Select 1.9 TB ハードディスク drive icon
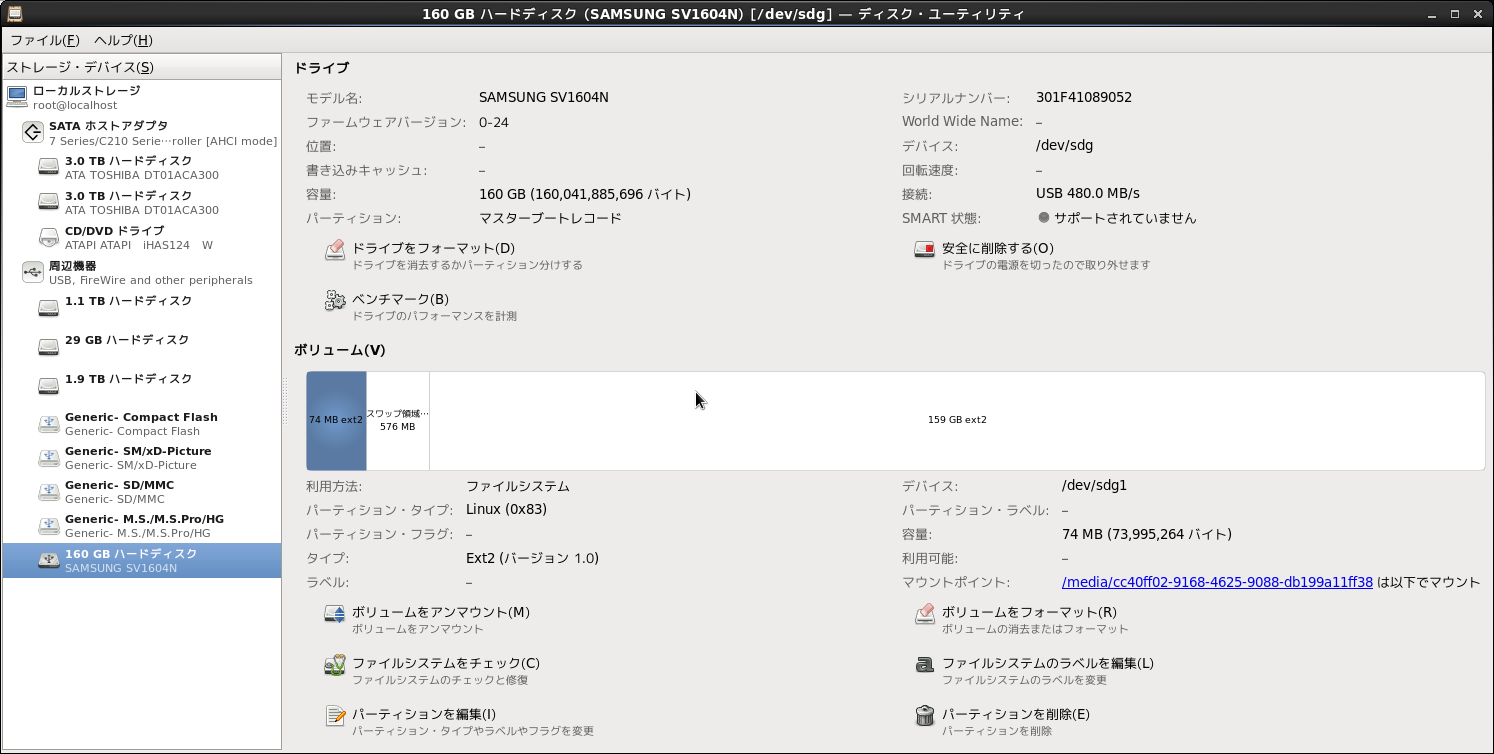 click(49, 385)
